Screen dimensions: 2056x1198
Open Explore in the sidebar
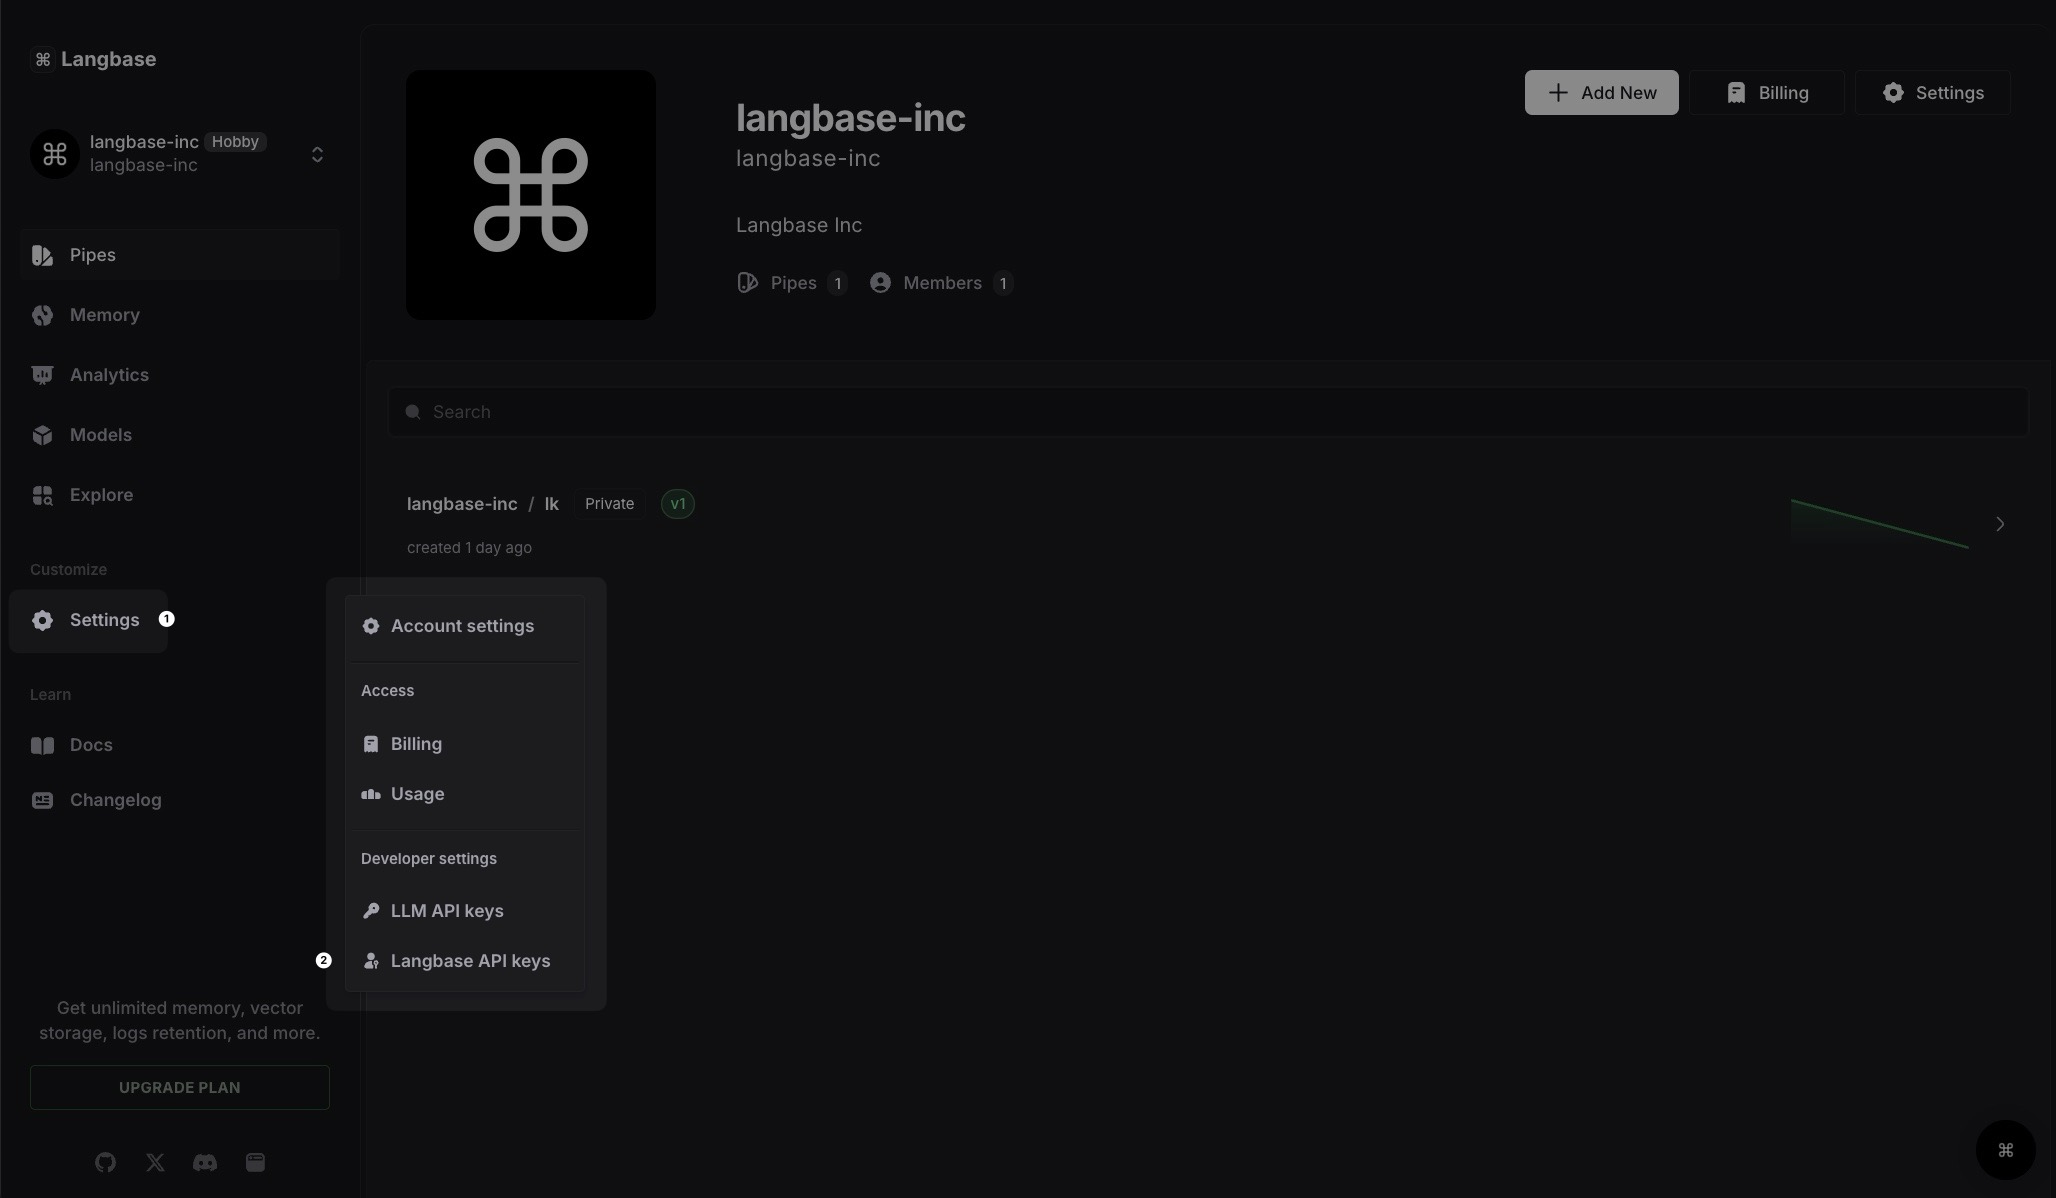(x=101, y=495)
